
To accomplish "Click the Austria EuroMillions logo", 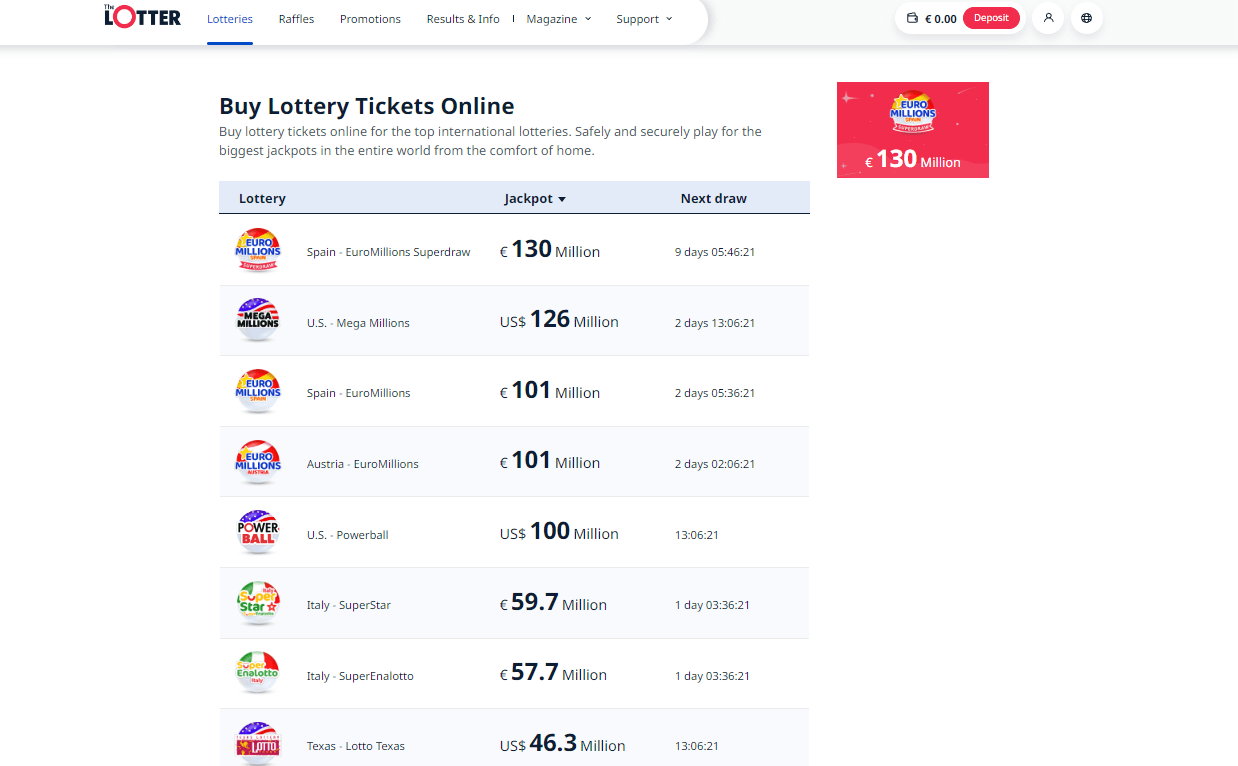I will (x=258, y=461).
